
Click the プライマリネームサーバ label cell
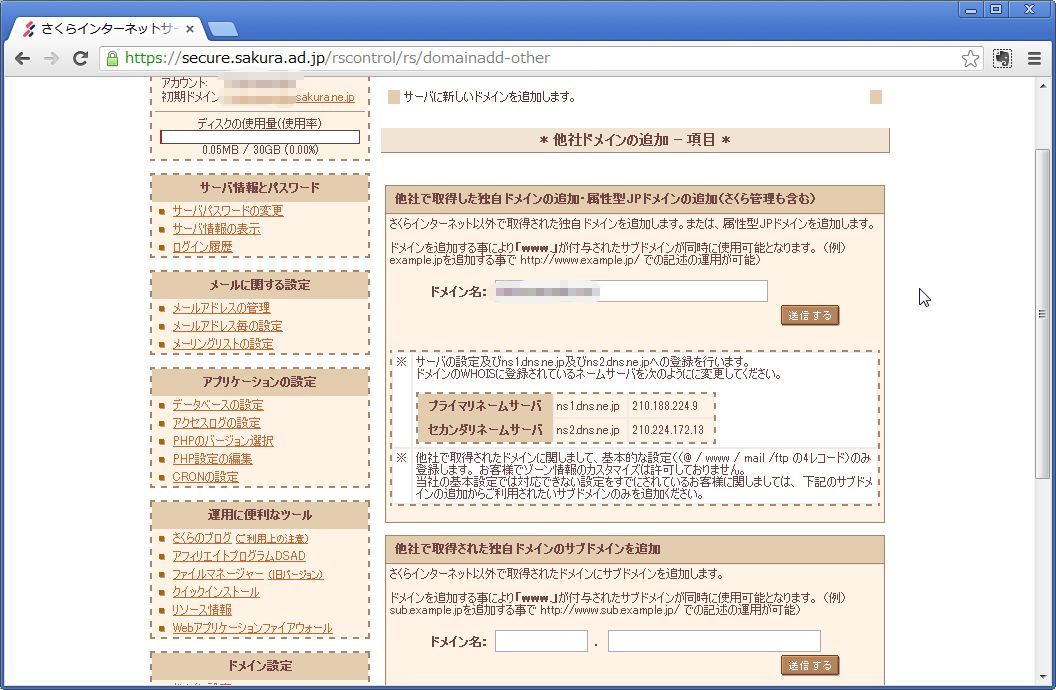[485, 406]
